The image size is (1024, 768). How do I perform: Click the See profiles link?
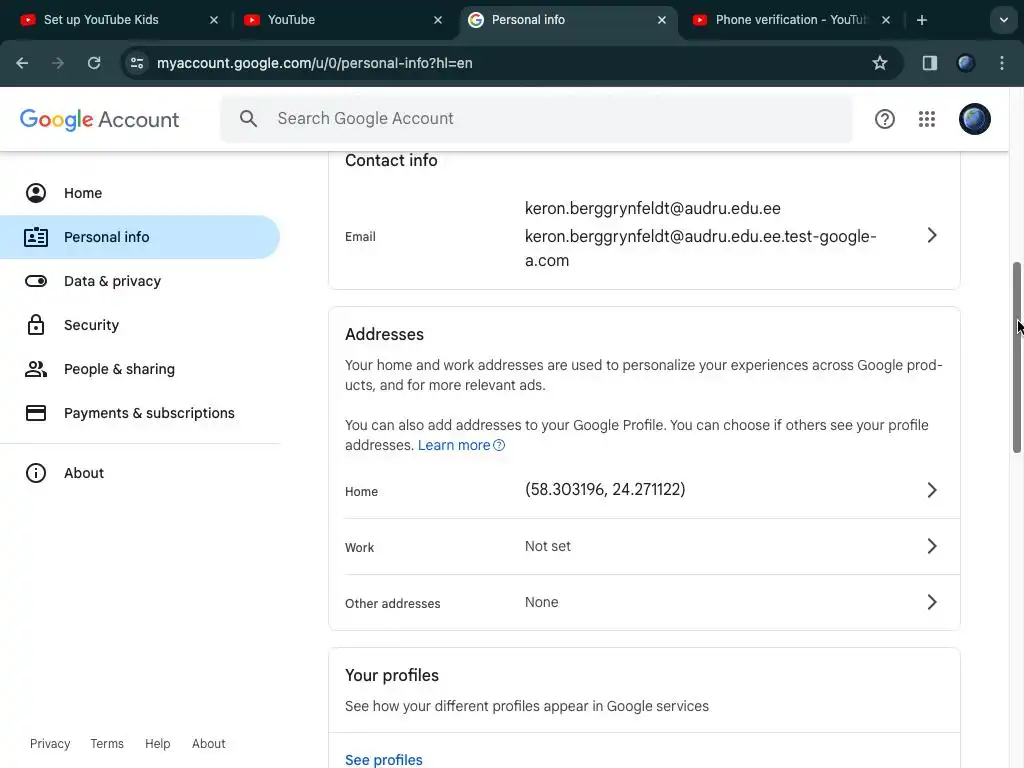[x=384, y=760]
